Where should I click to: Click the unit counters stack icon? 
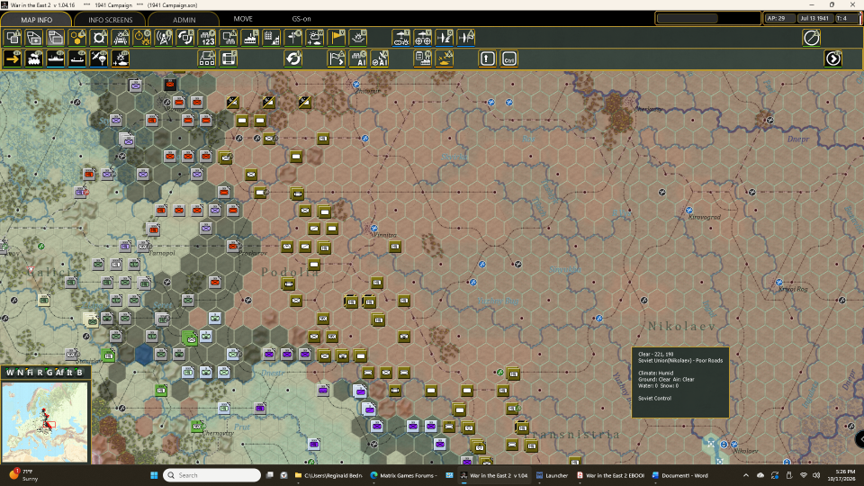click(13, 38)
